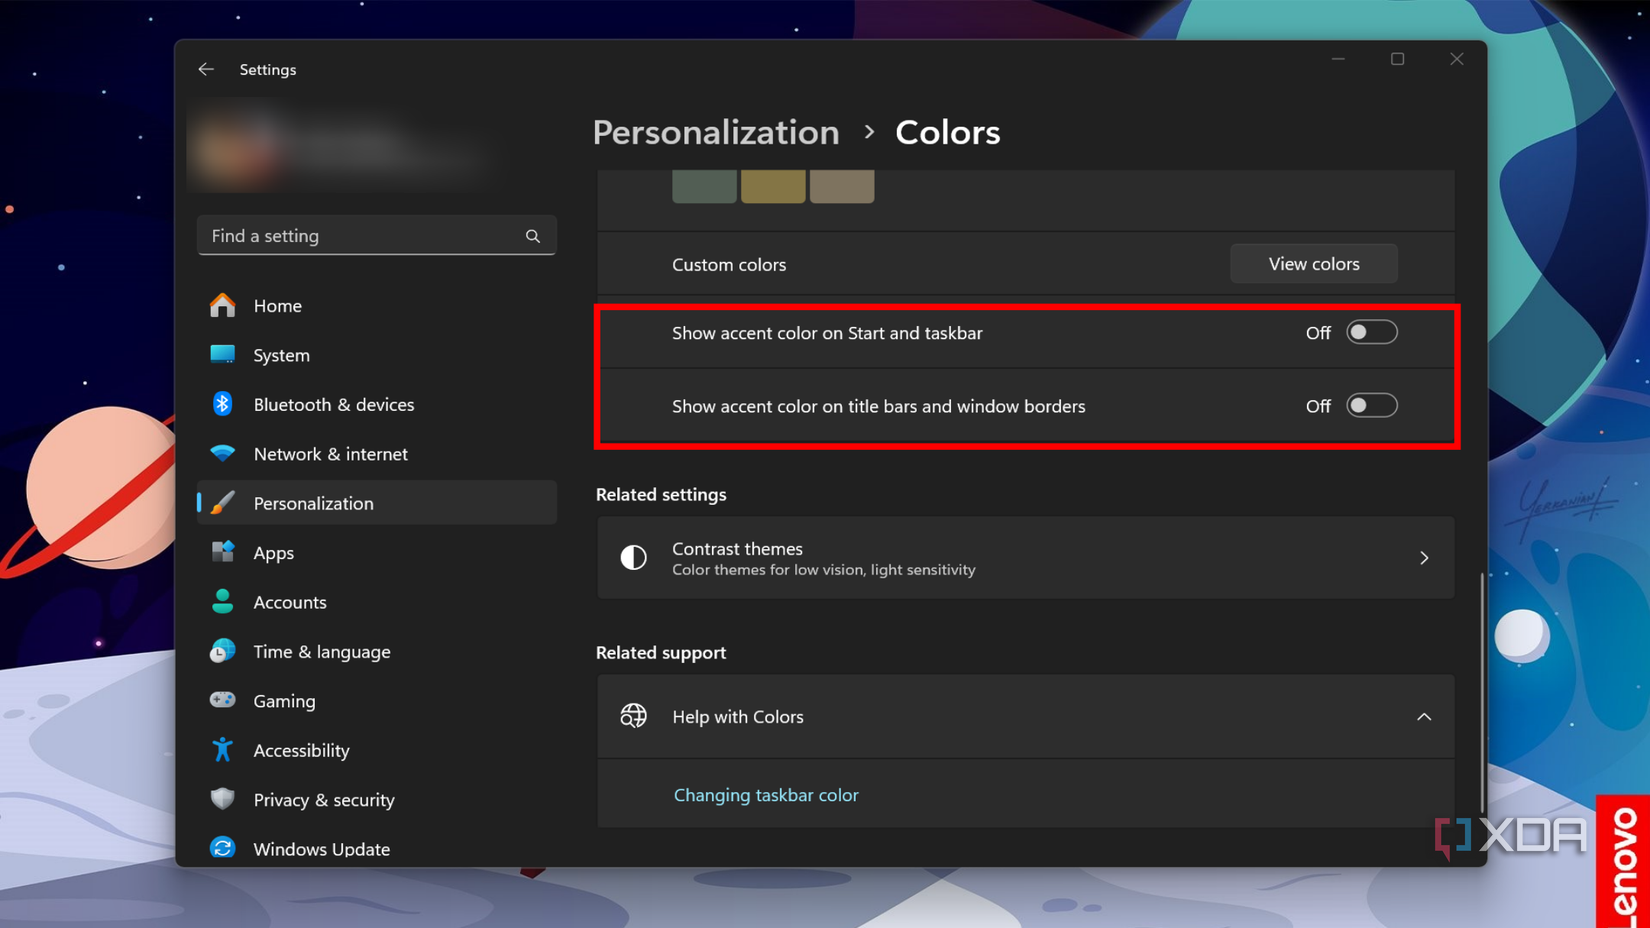Click the Find a setting search box

[x=362, y=236]
